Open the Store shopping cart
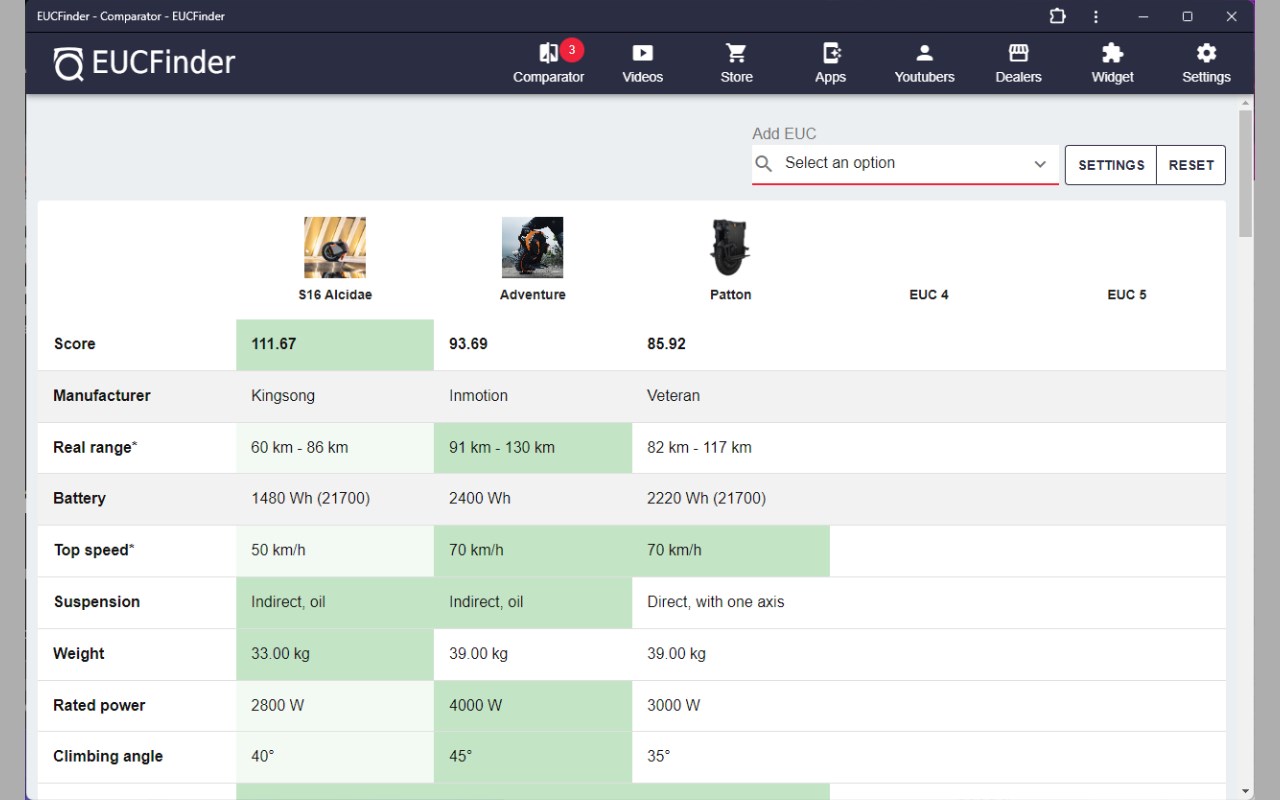The width and height of the screenshot is (1280, 800). pyautogui.click(x=736, y=63)
